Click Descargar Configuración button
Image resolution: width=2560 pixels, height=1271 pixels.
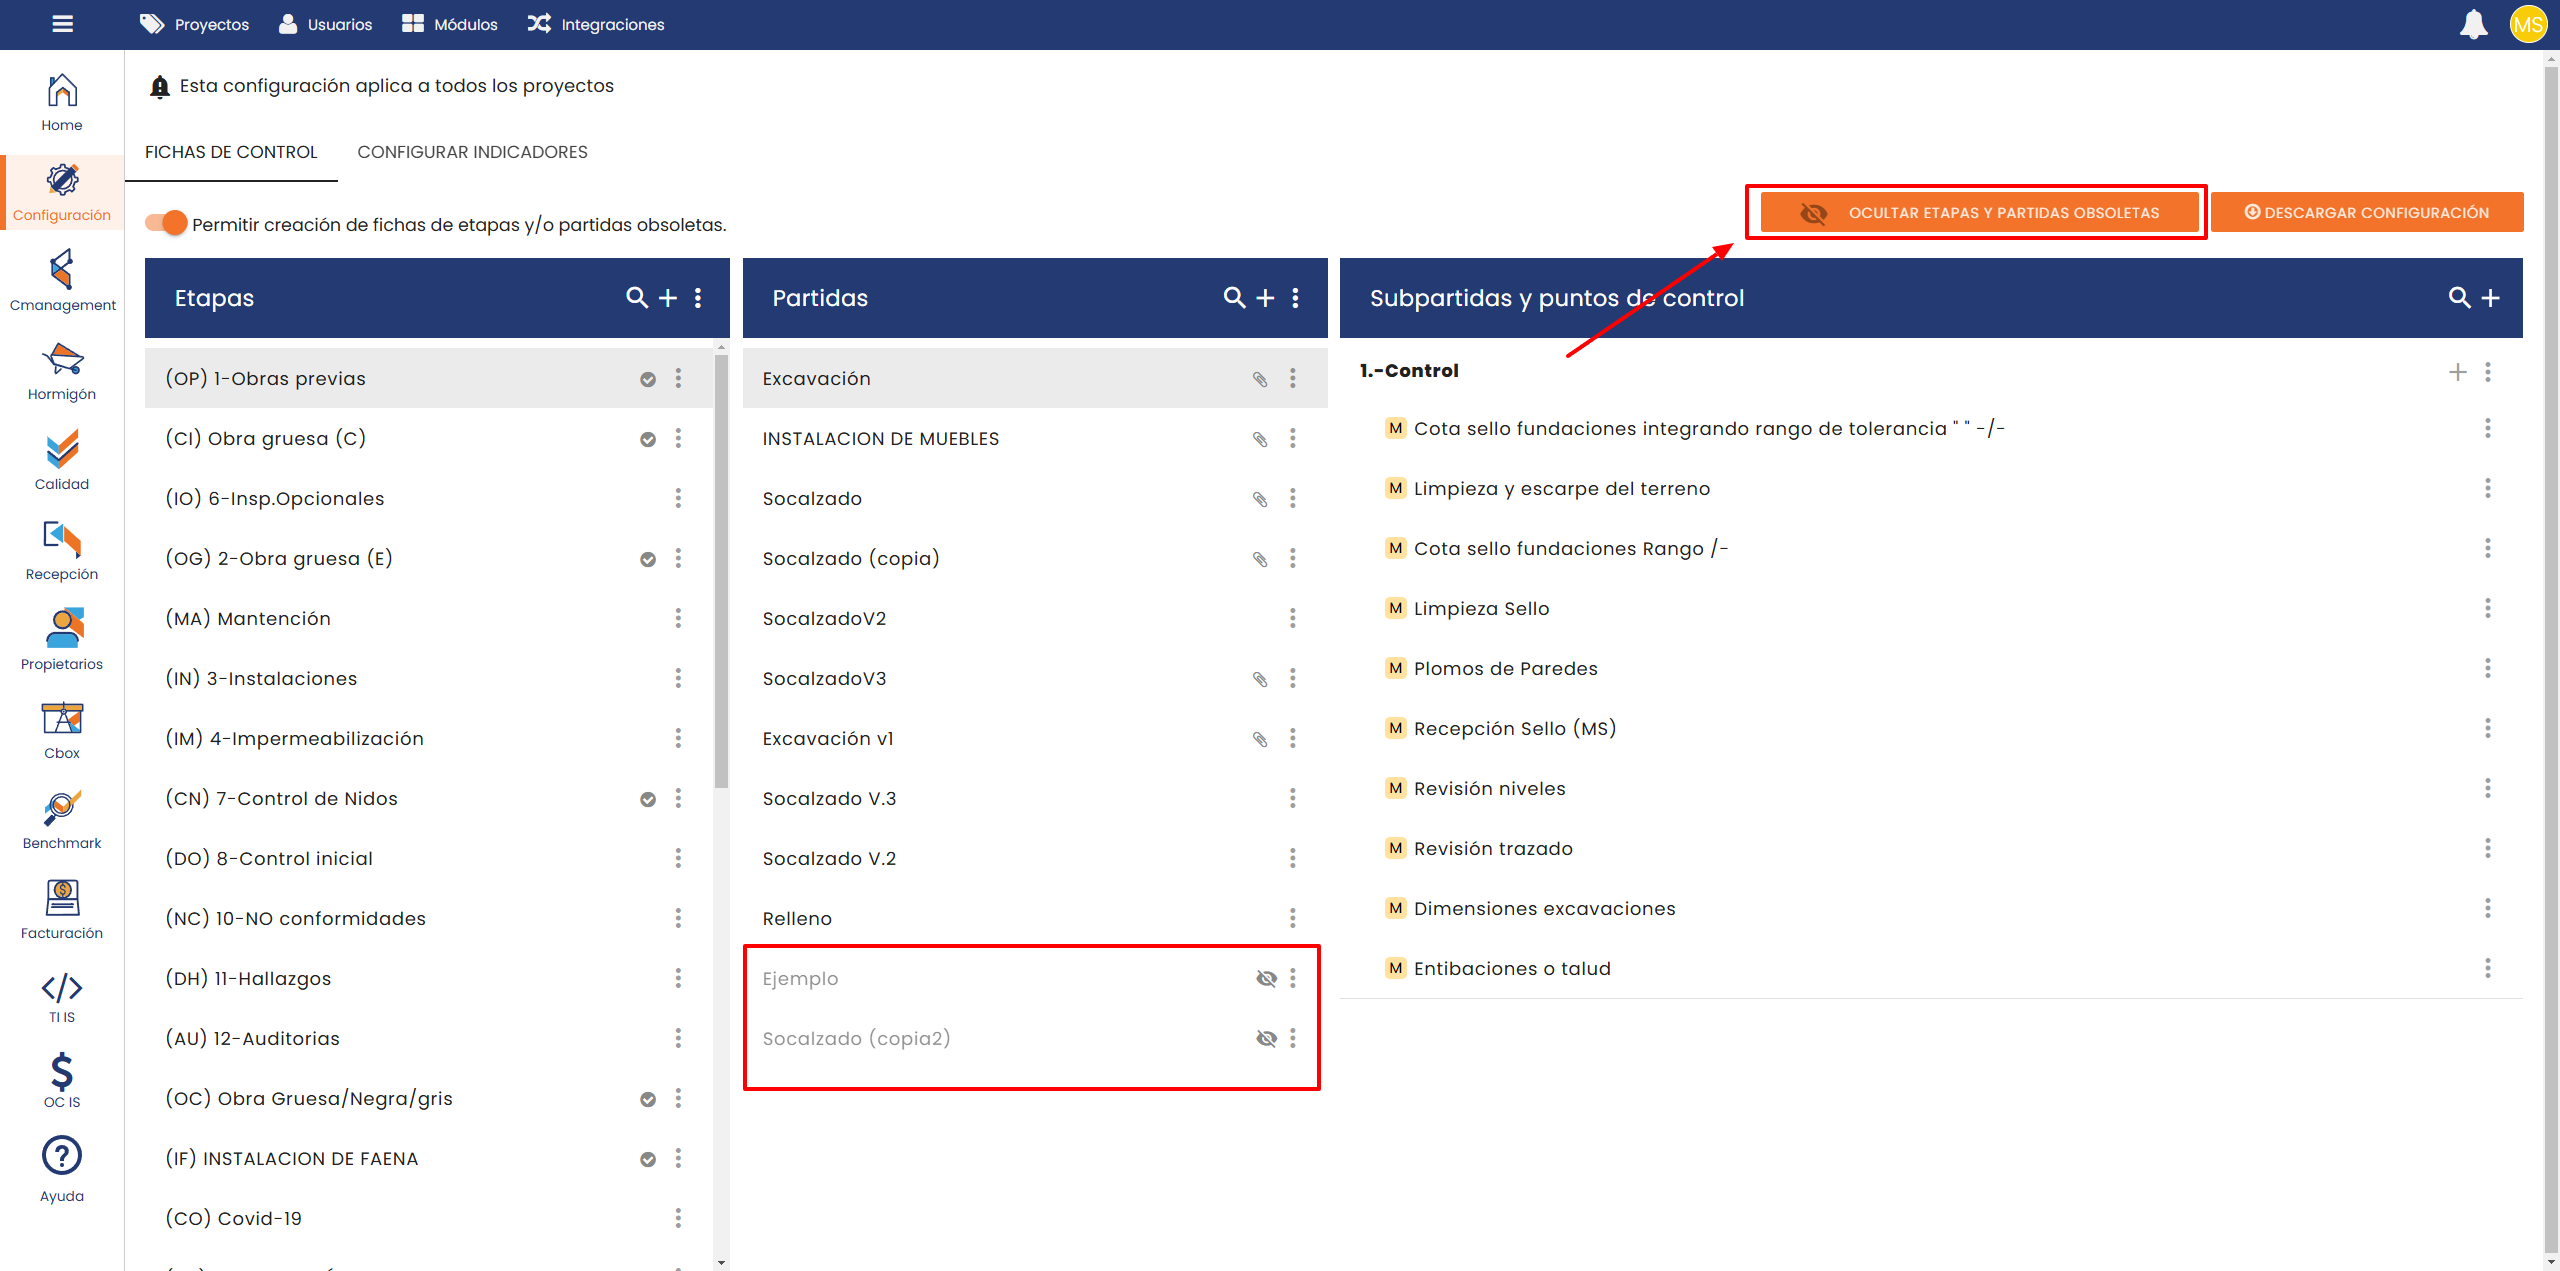click(2366, 212)
